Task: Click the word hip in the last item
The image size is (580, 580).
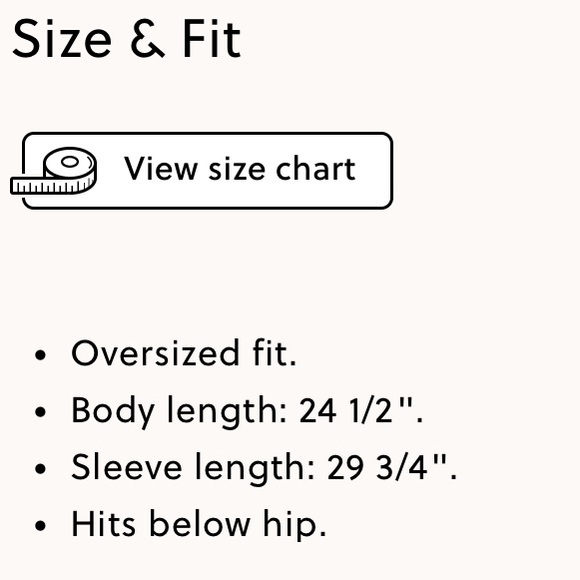Action: [x=295, y=525]
